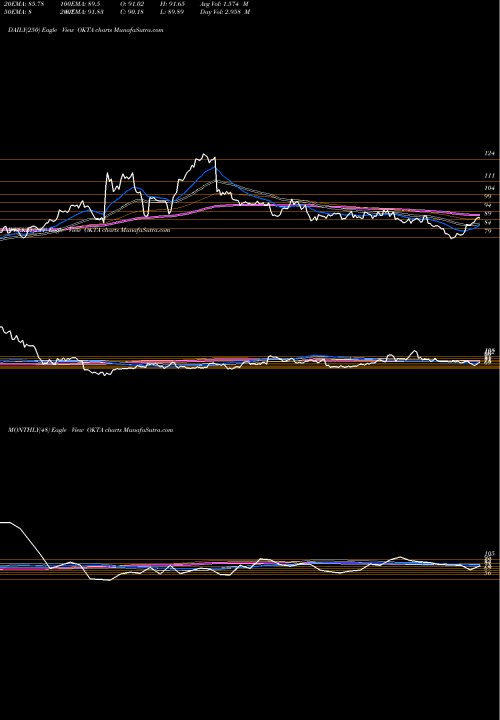This screenshot has width=500, height=720.
Task: Click the open price O: 91.02
Action: pos(132,4)
